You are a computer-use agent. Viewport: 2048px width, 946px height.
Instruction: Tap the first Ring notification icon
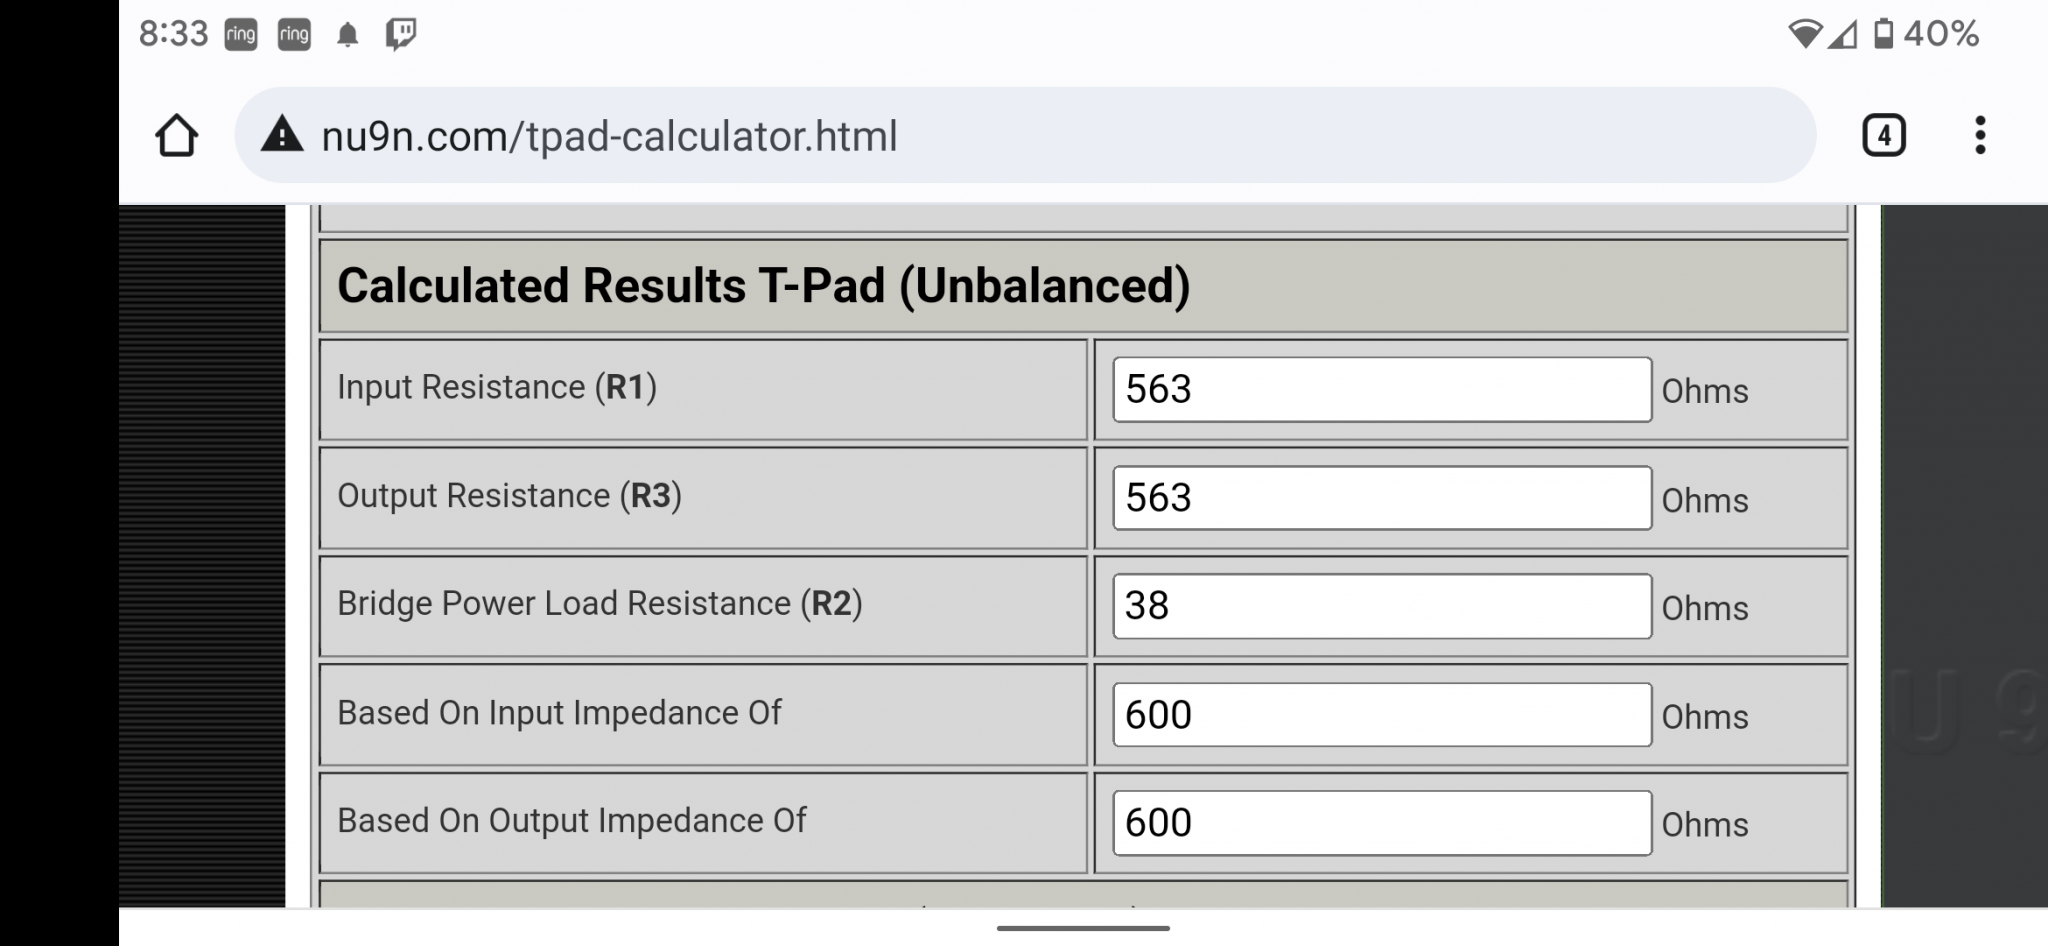point(241,35)
